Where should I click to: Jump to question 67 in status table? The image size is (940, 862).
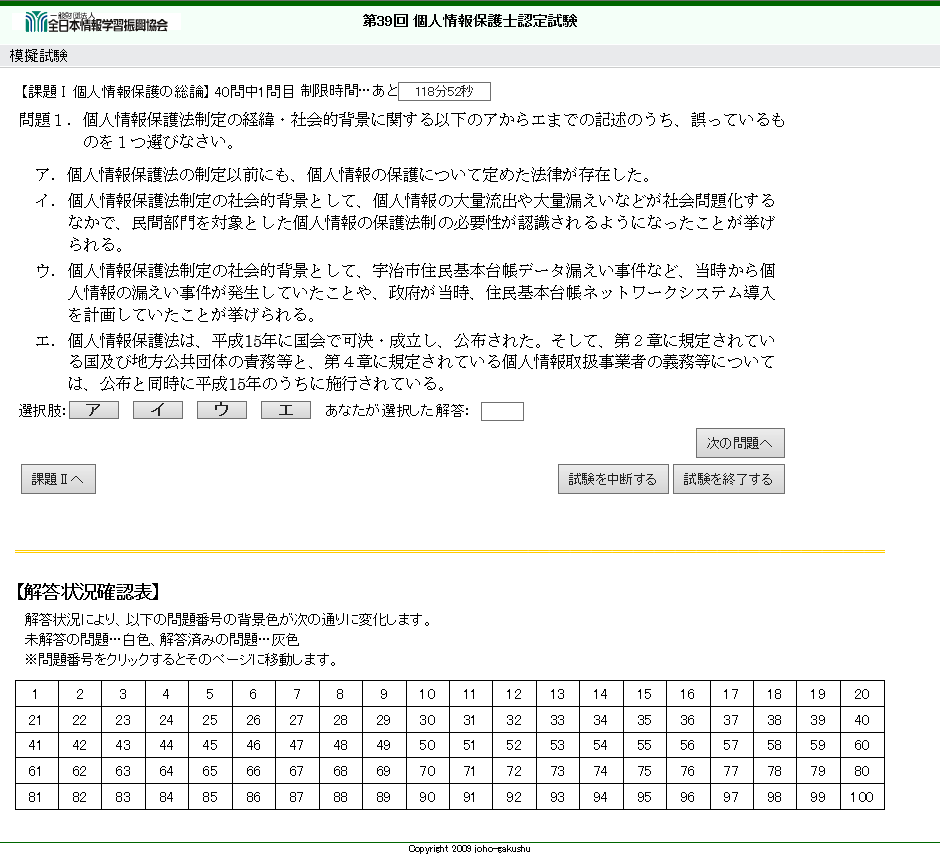297,771
